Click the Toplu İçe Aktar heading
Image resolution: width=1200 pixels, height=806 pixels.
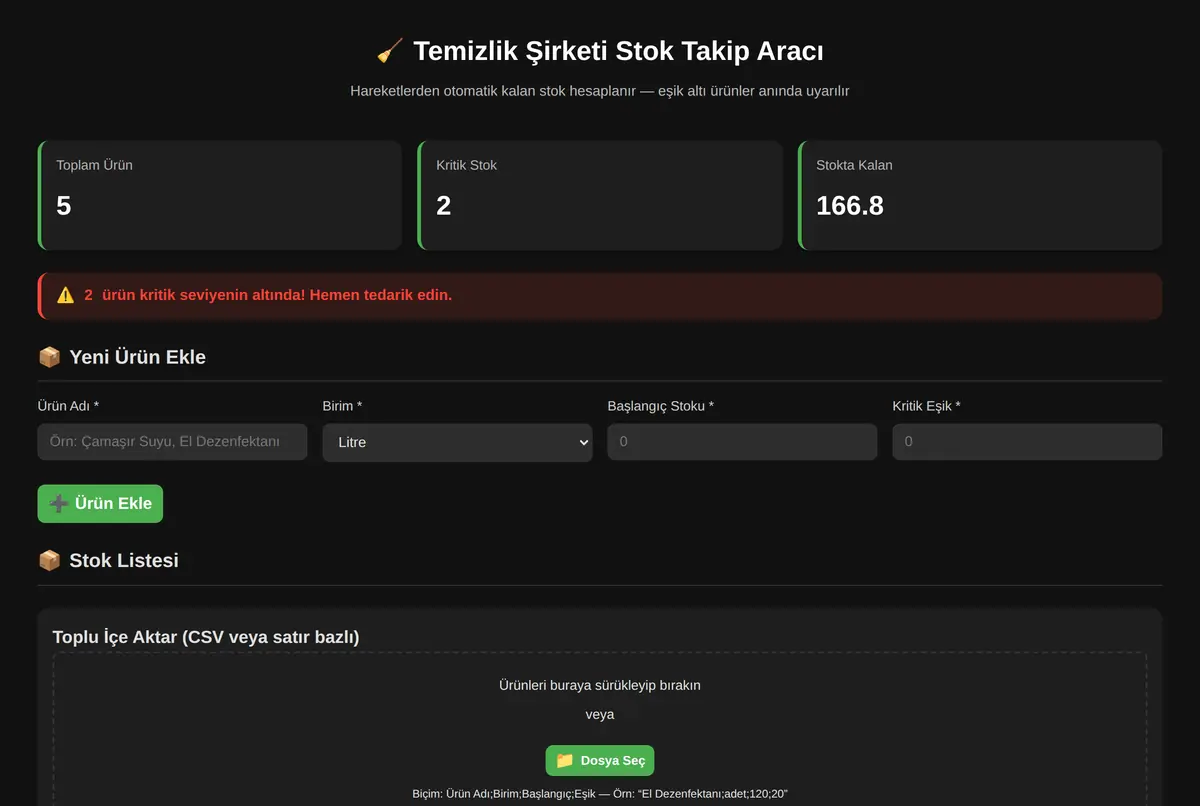[x=206, y=637]
